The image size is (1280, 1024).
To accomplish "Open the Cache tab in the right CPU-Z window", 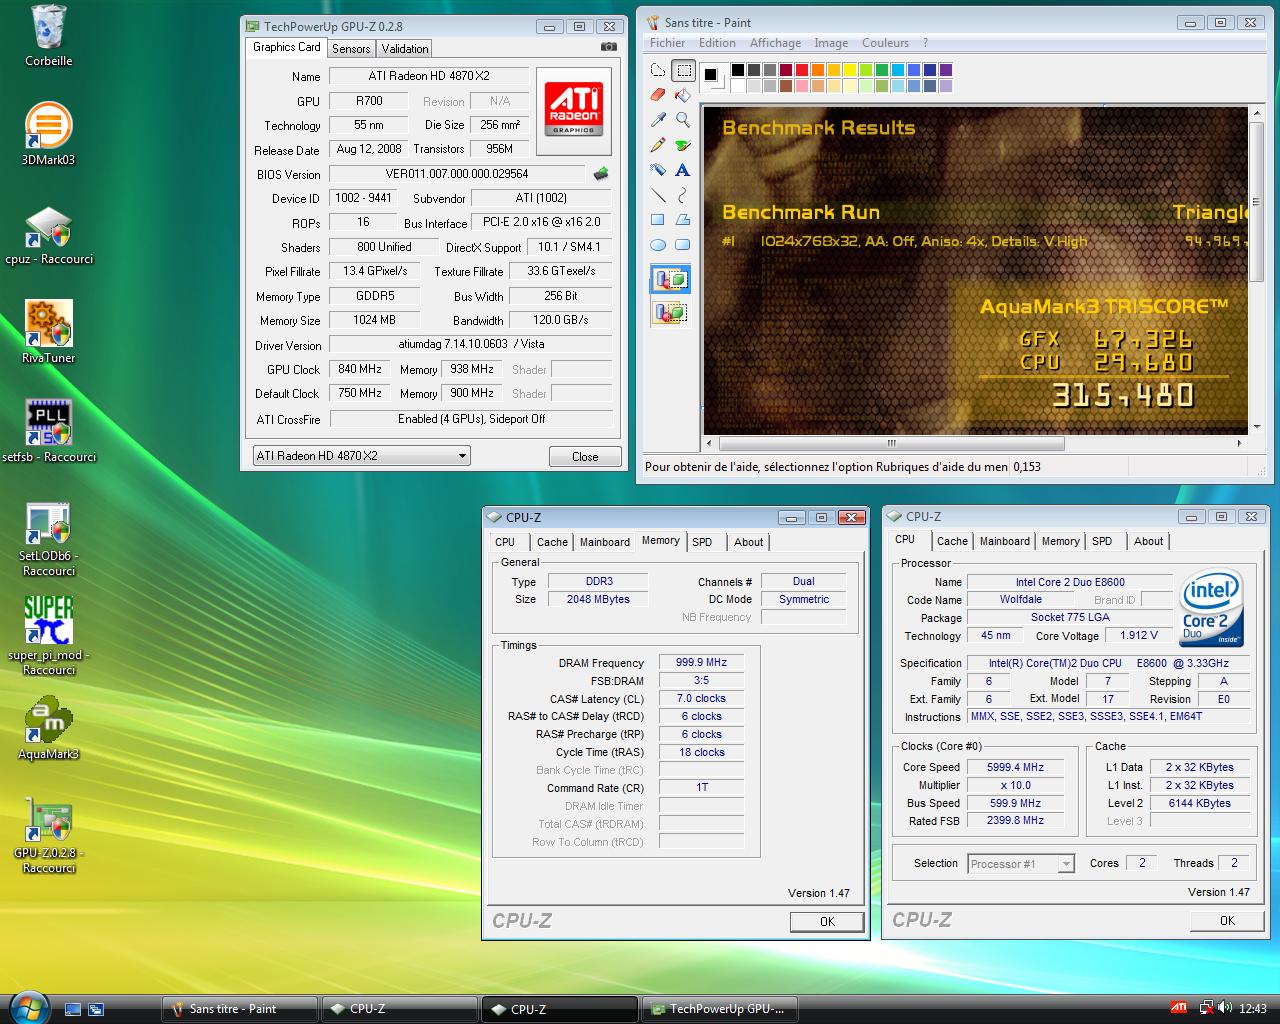I will point(952,541).
